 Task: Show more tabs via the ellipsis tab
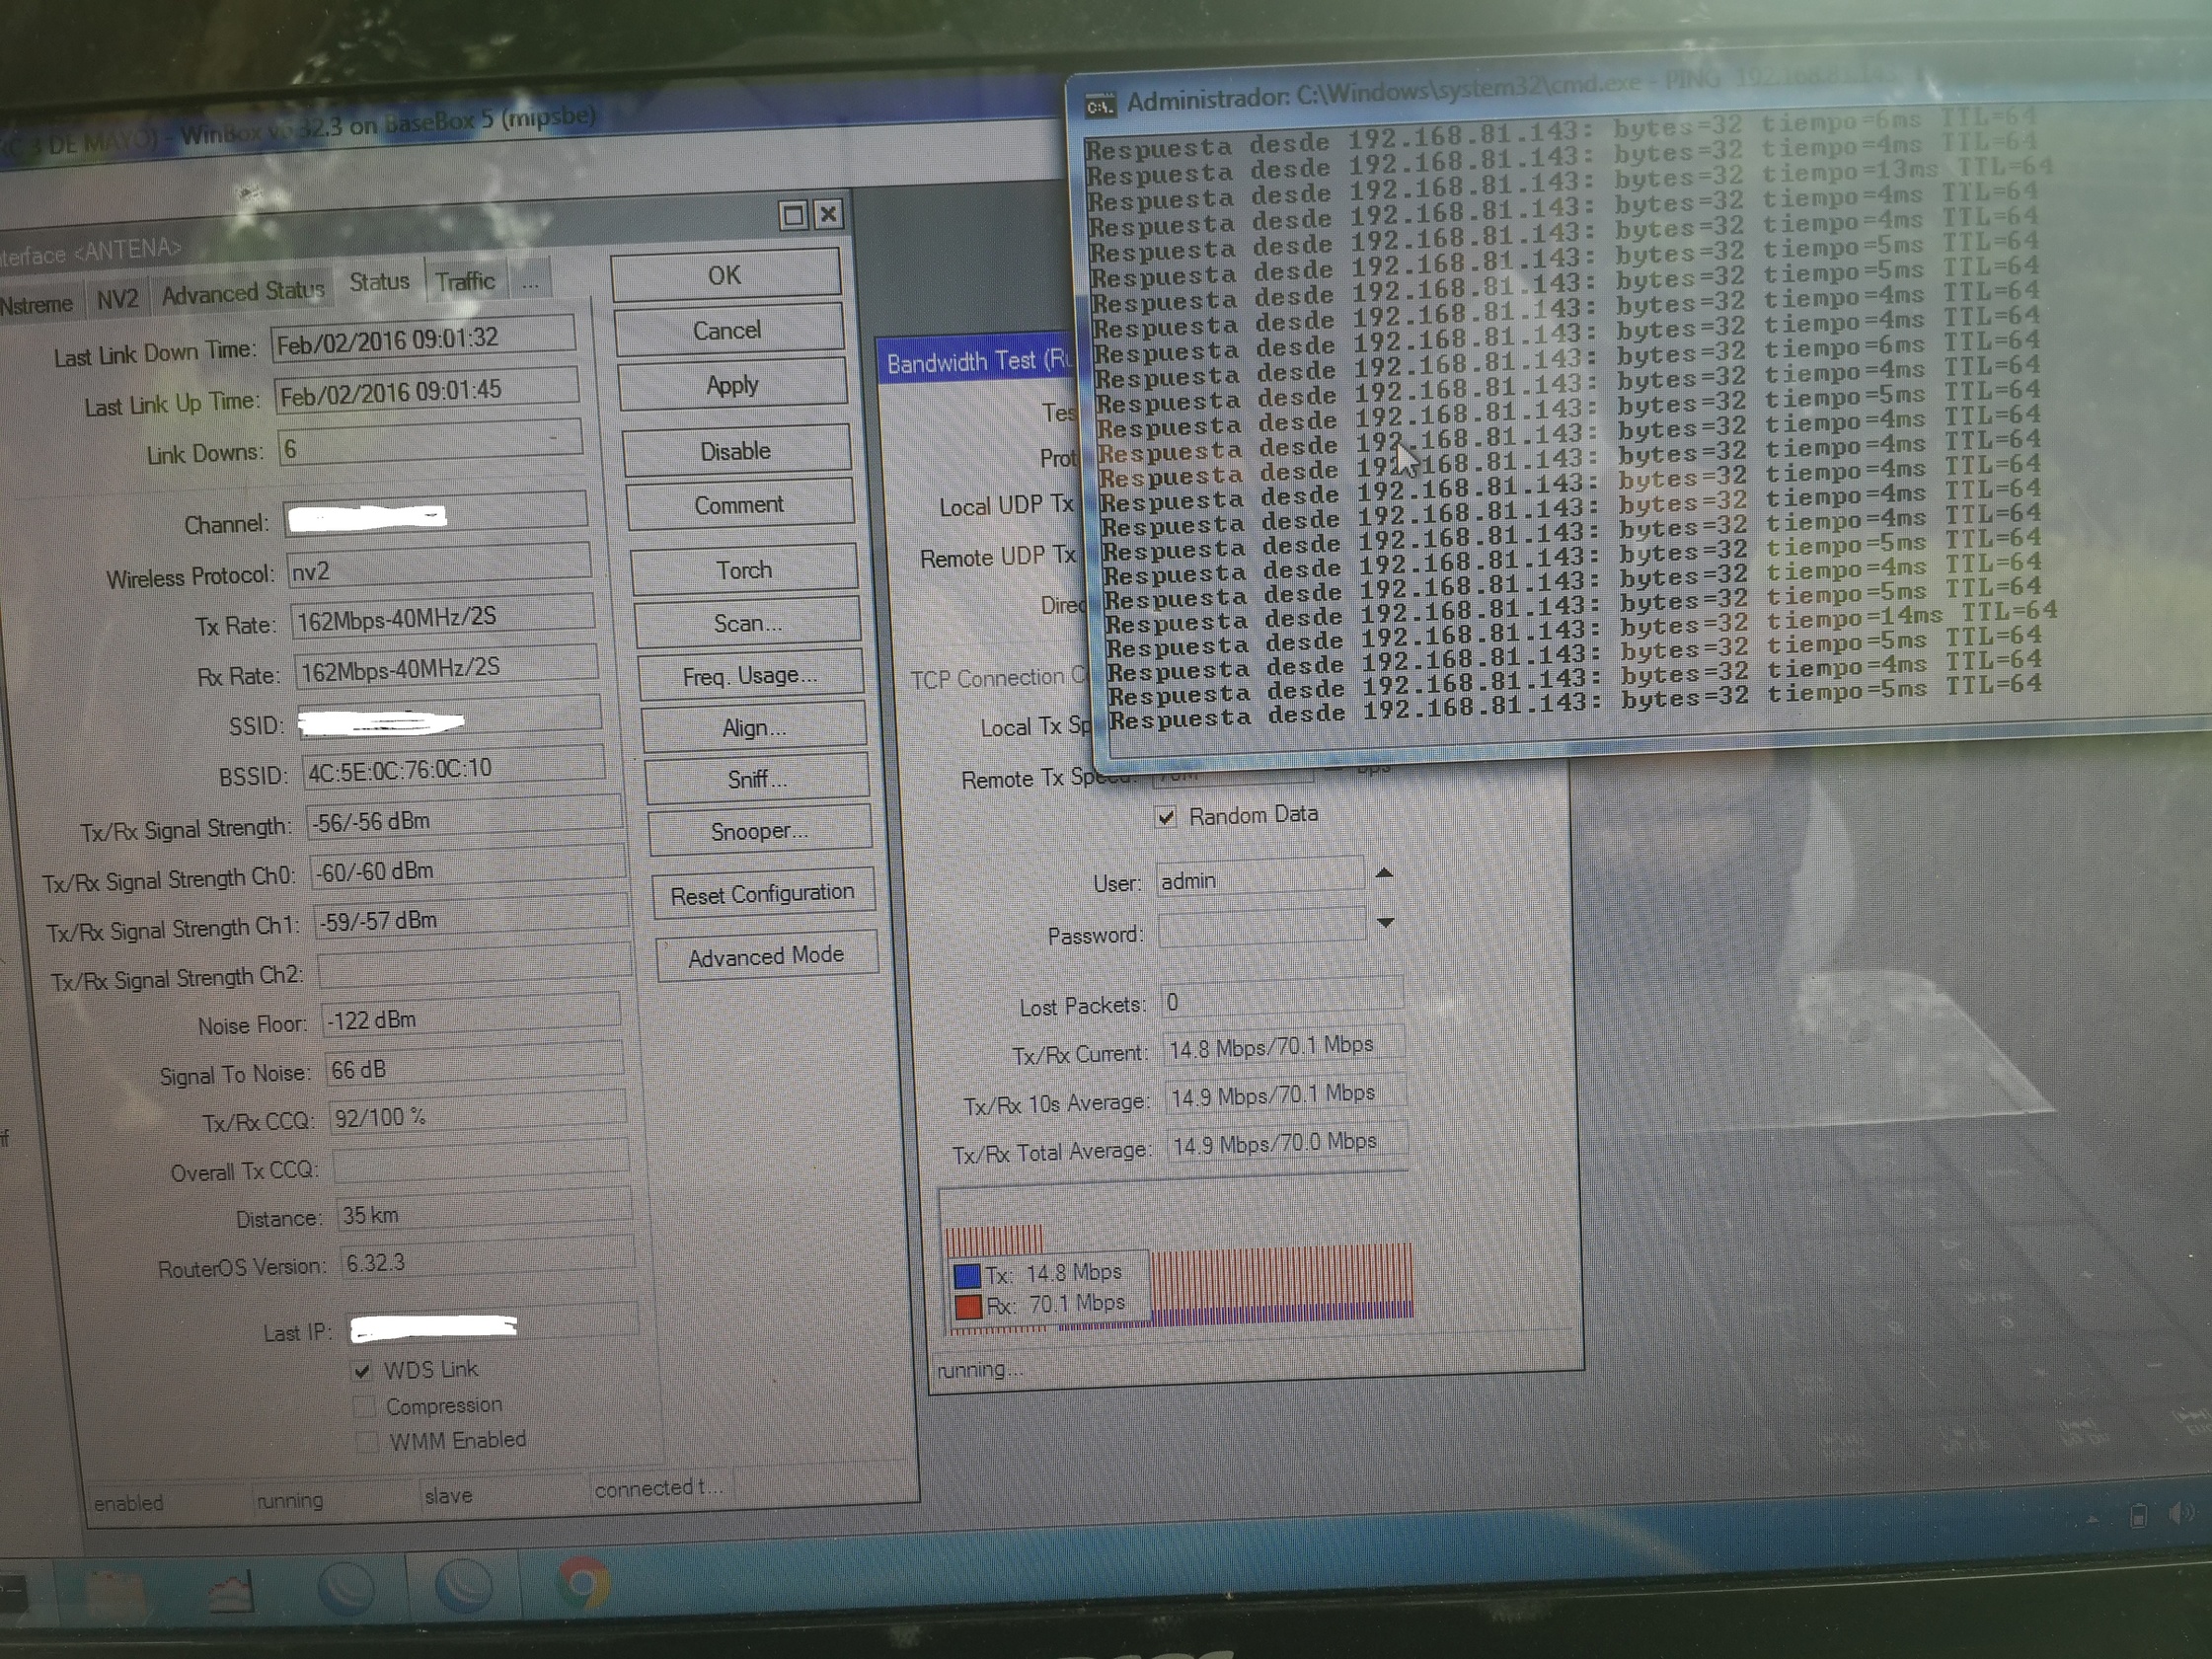[530, 283]
